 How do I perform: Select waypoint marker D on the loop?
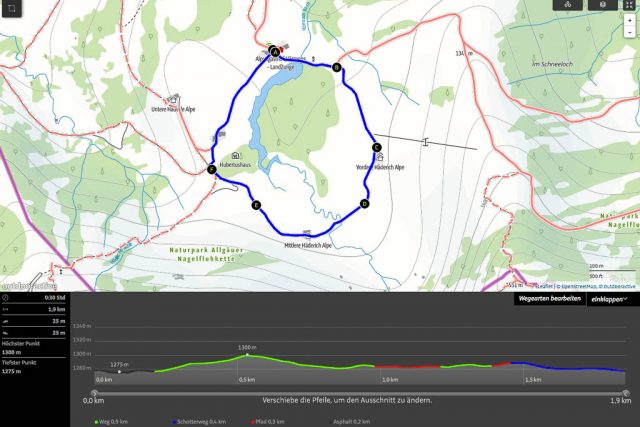364,204
